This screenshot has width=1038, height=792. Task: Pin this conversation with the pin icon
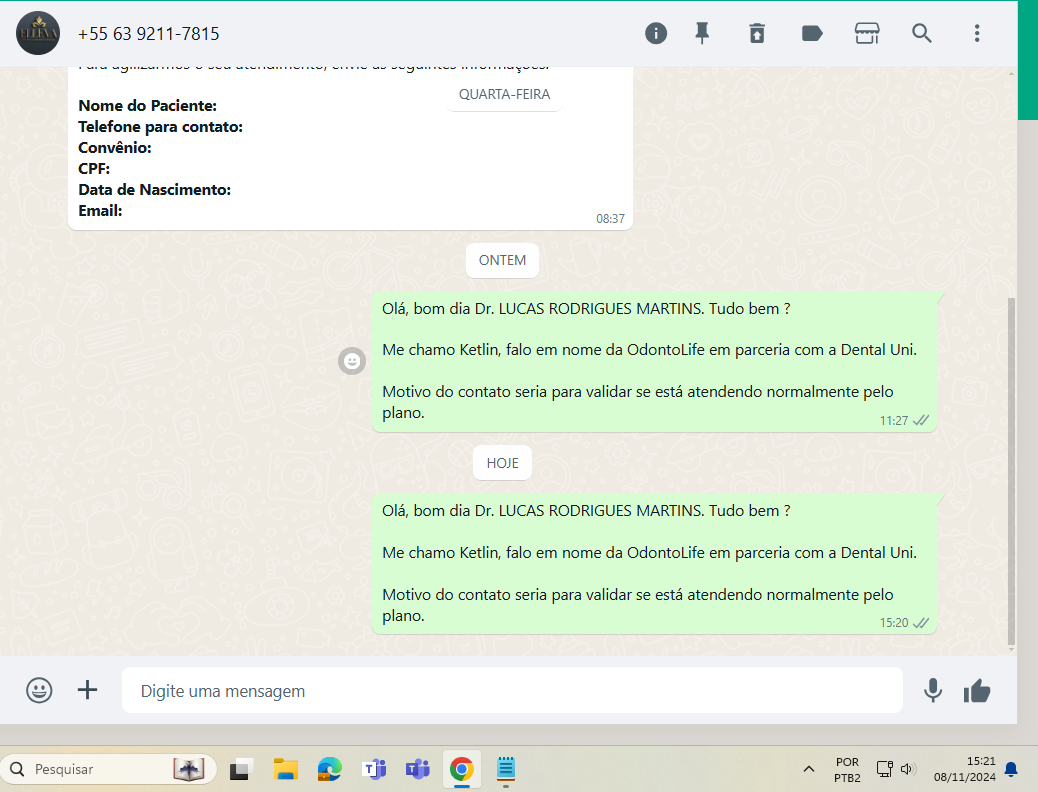702,33
